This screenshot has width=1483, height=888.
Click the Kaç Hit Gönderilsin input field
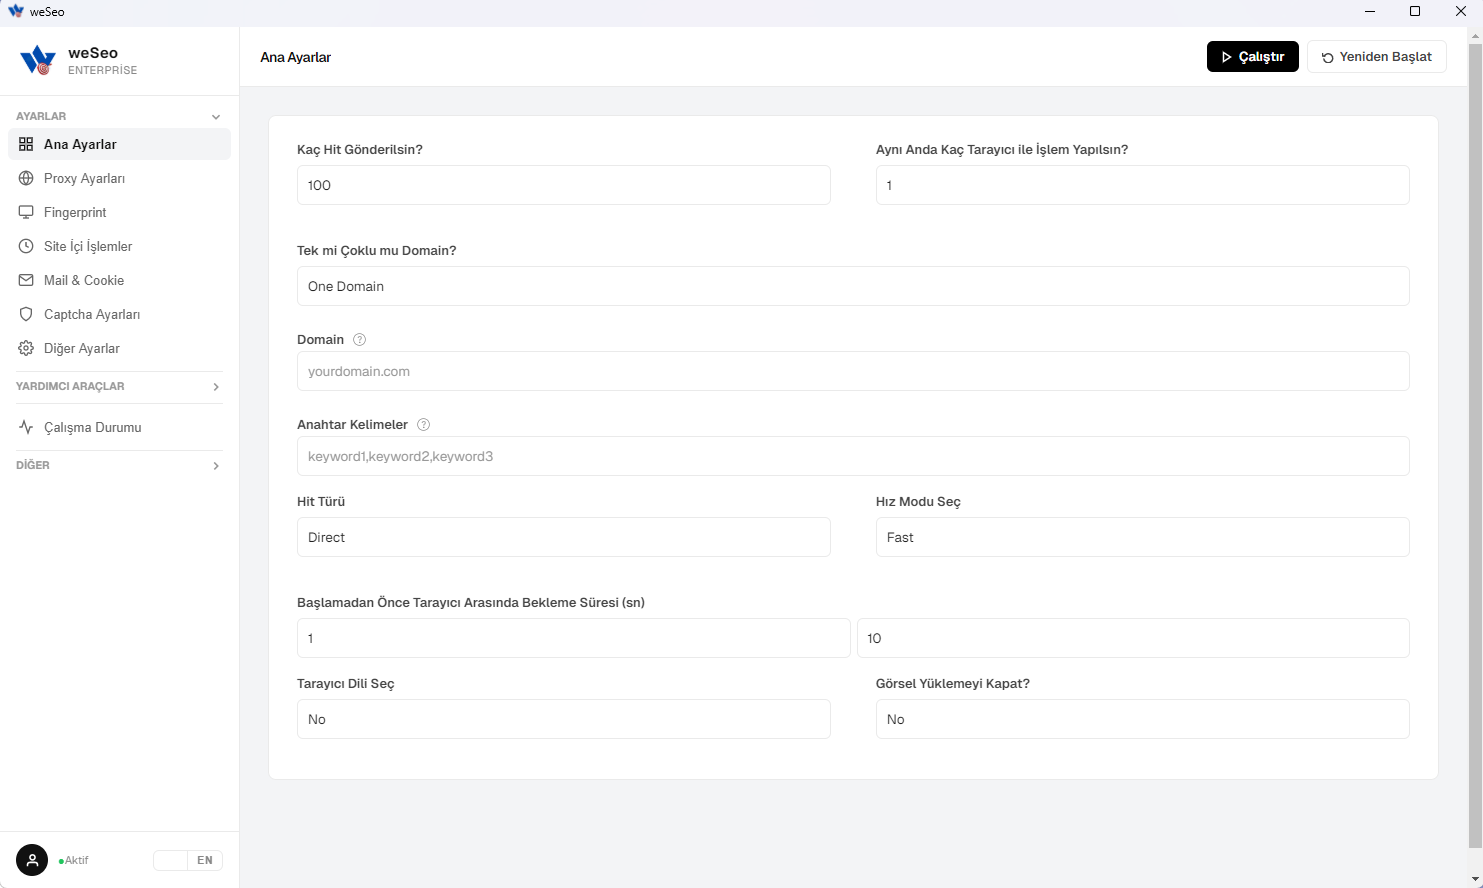click(x=564, y=185)
